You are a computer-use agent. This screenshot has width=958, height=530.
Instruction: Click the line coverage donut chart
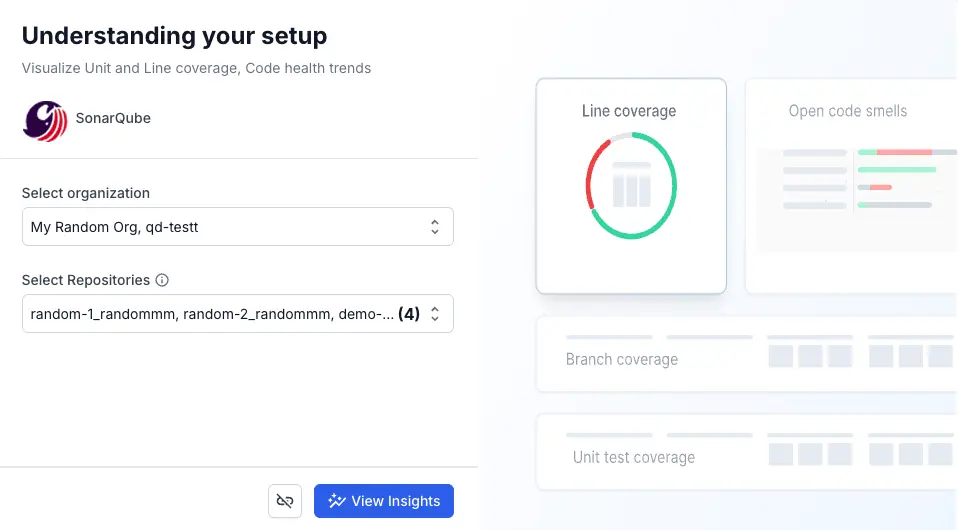point(631,186)
